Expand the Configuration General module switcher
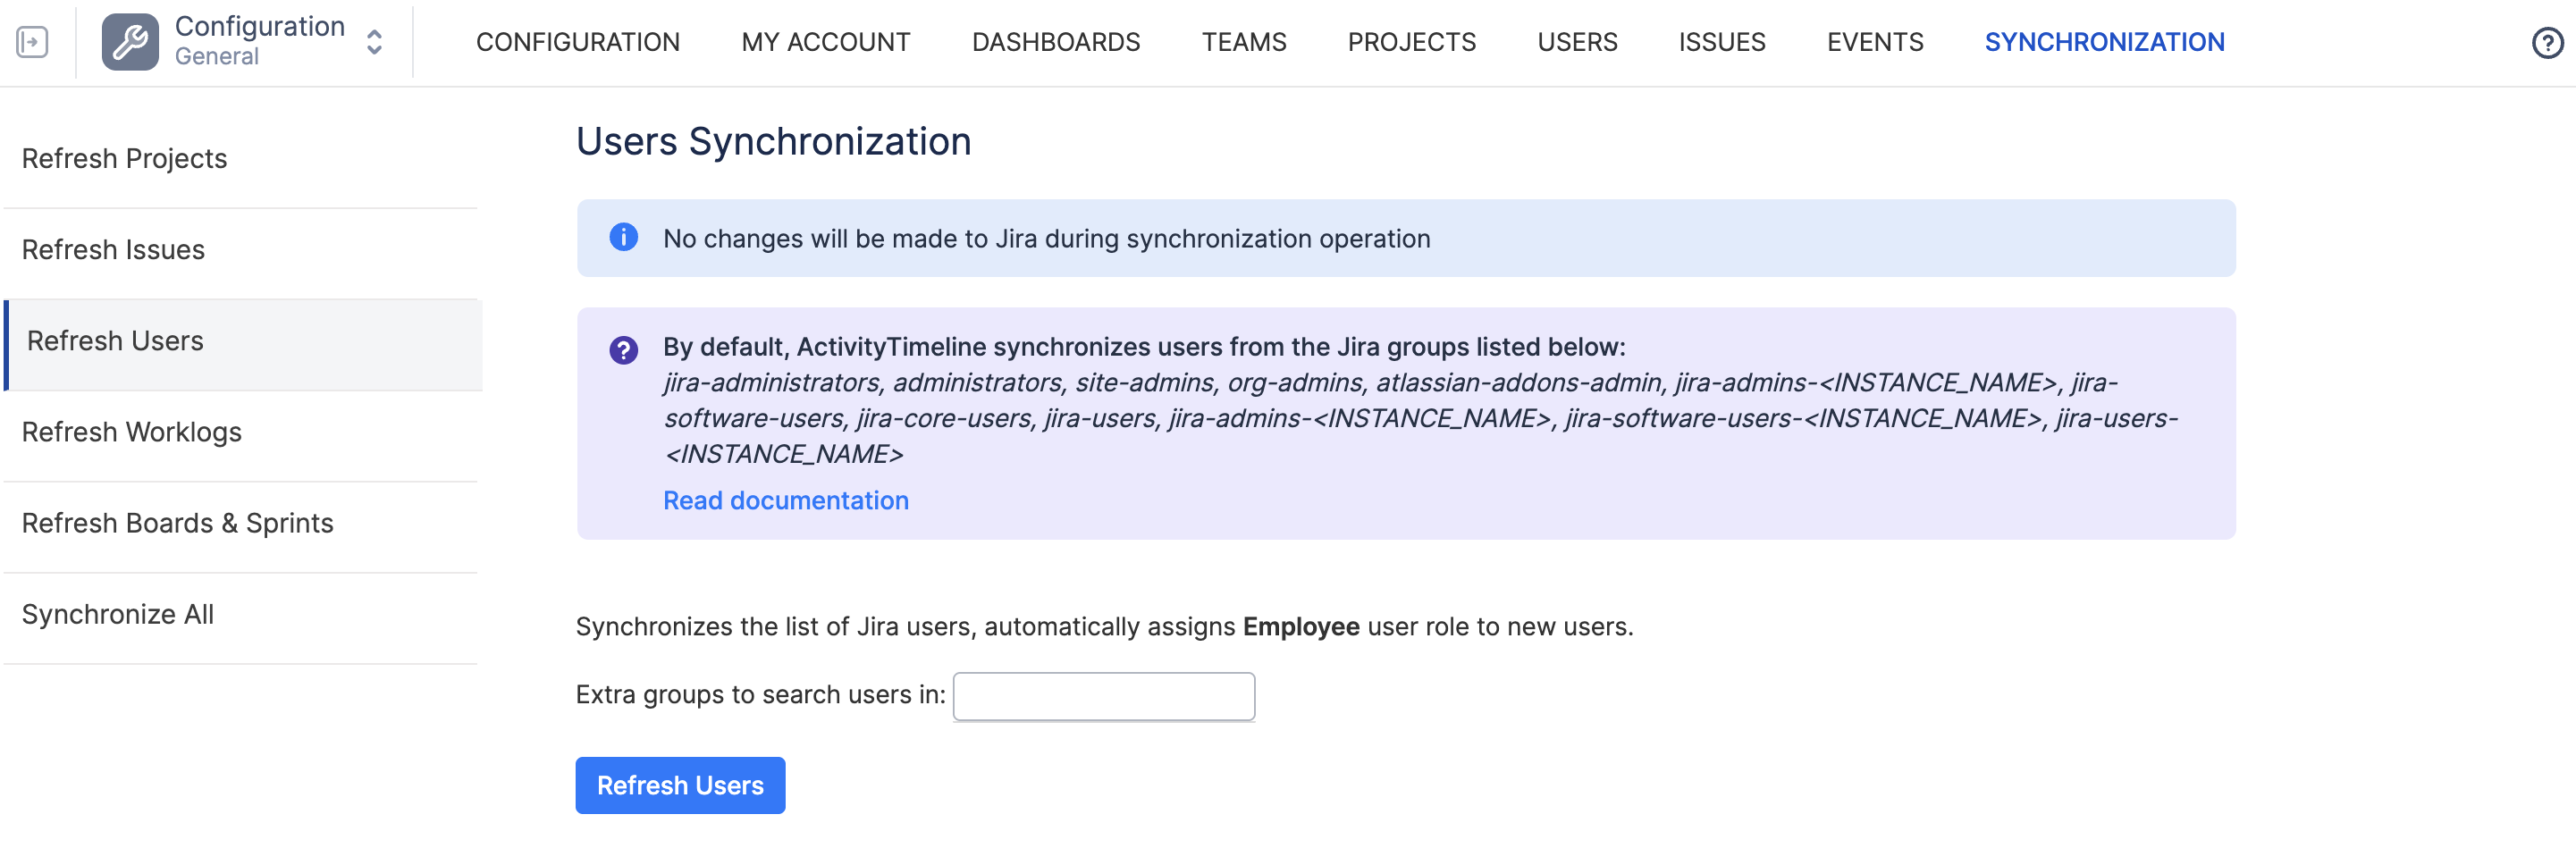 tap(374, 42)
